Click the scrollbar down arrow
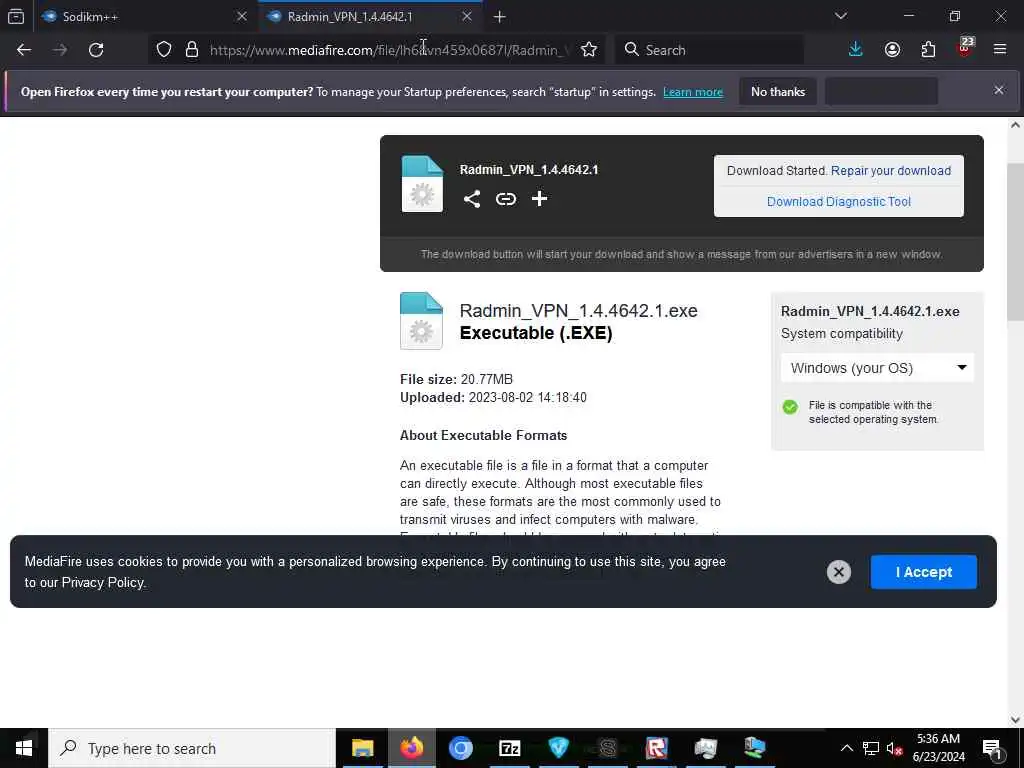Image resolution: width=1024 pixels, height=768 pixels. click(1015, 720)
